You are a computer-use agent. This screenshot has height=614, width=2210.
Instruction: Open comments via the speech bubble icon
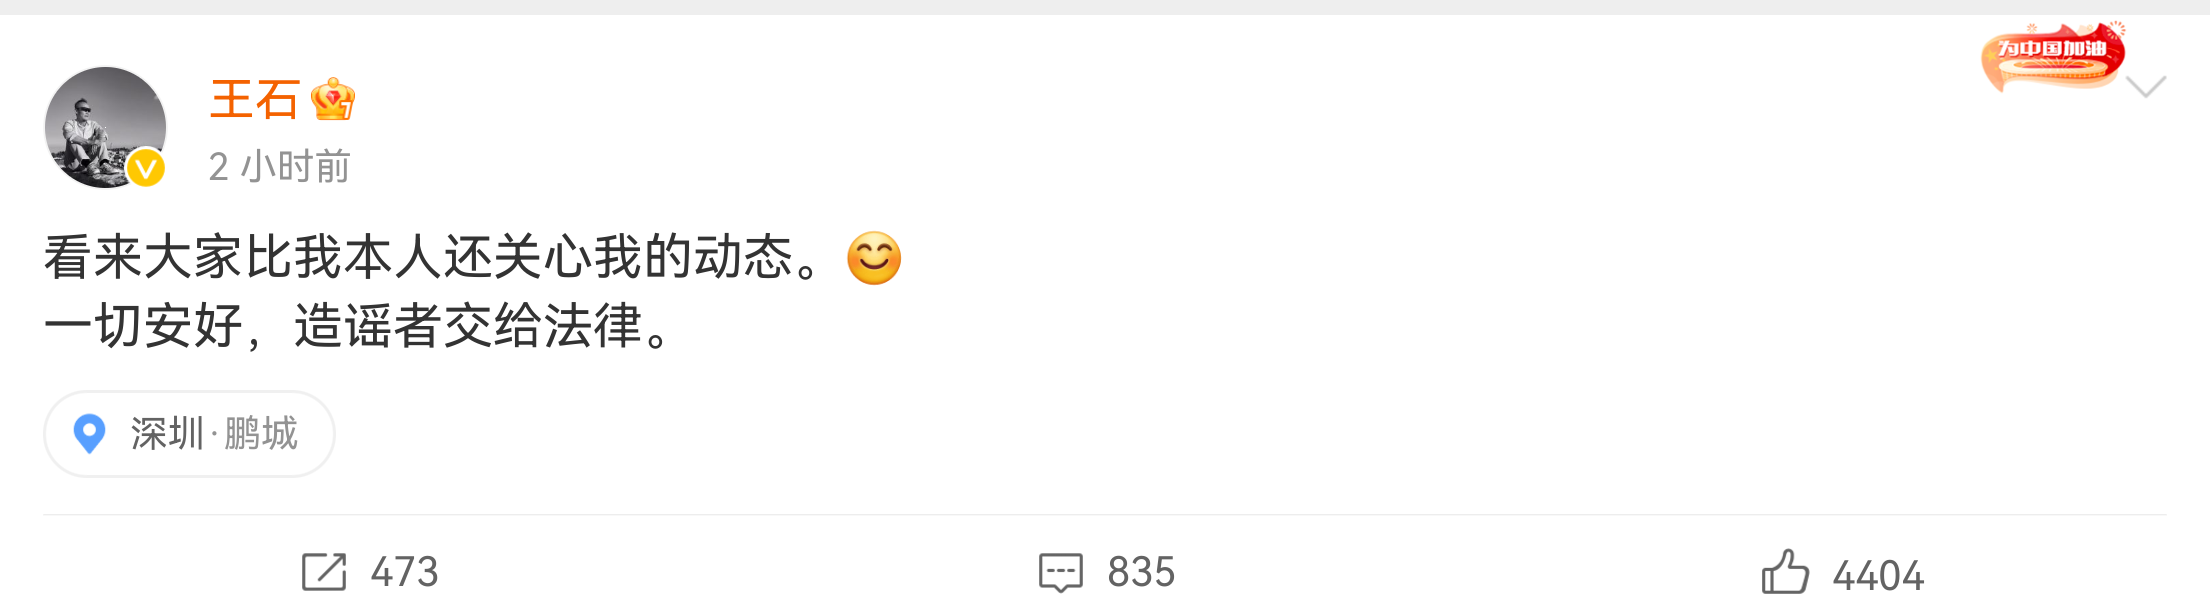[x=1060, y=572]
